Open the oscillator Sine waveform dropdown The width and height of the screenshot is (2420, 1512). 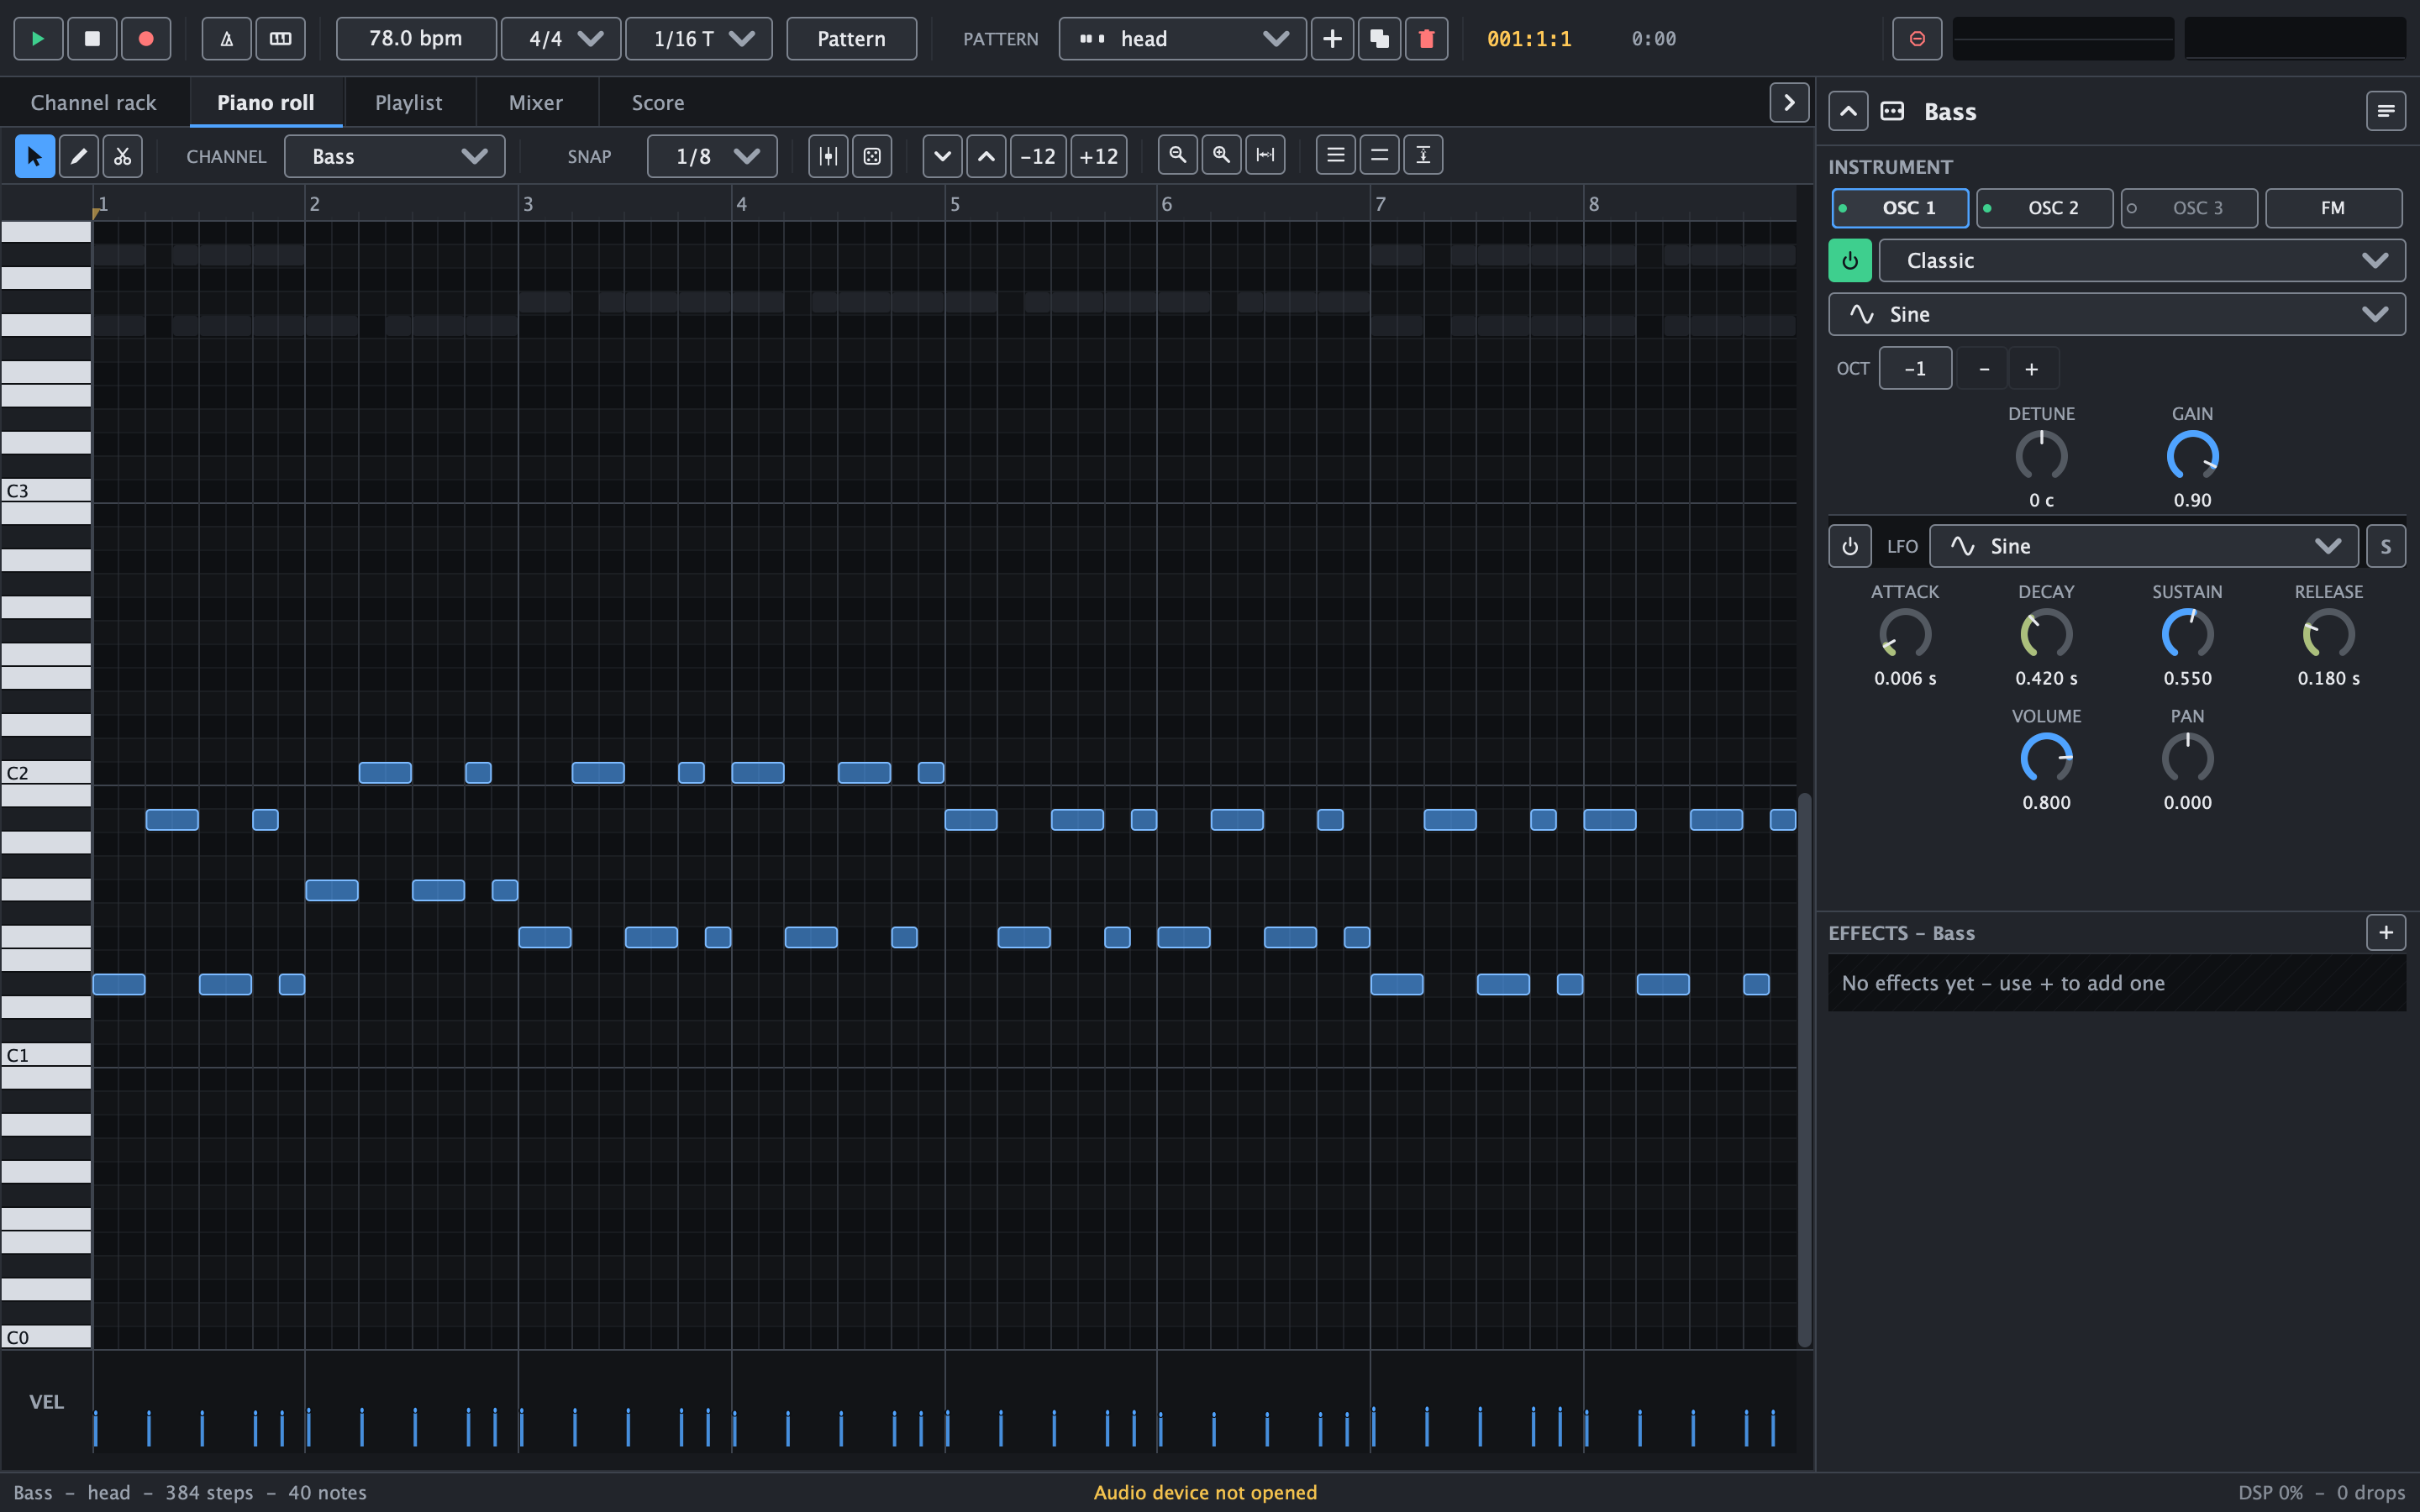tap(2117, 314)
